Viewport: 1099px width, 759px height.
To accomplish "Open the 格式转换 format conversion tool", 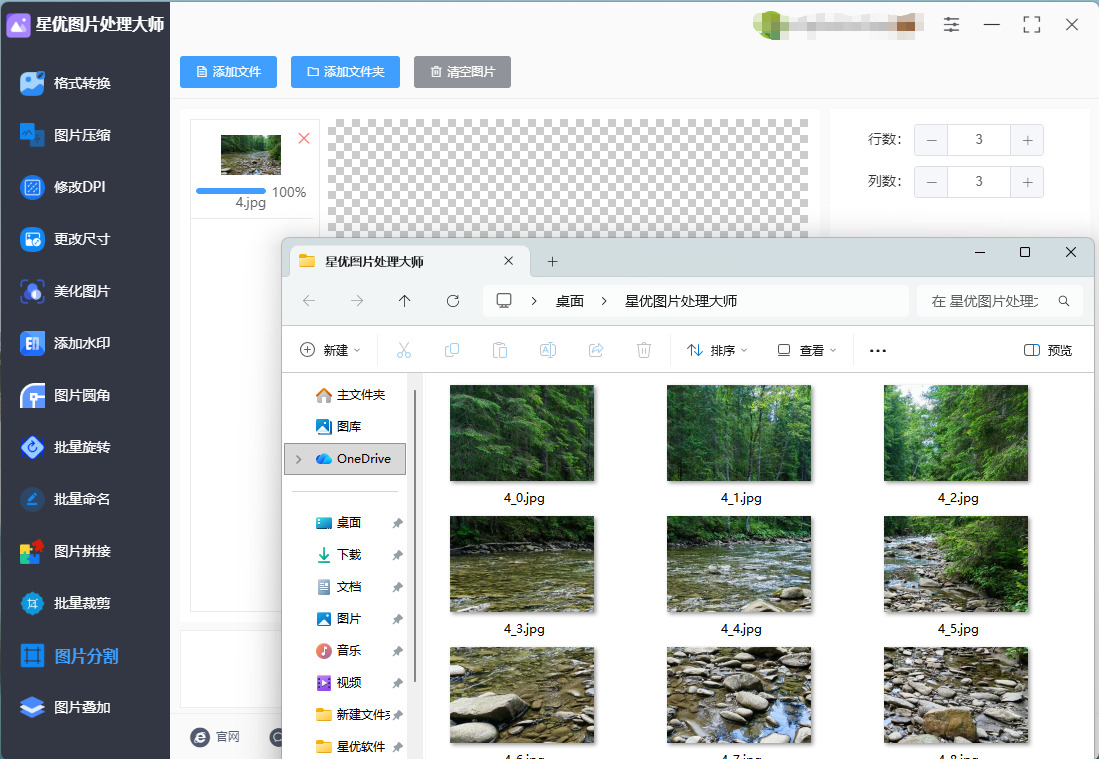I will click(x=81, y=83).
